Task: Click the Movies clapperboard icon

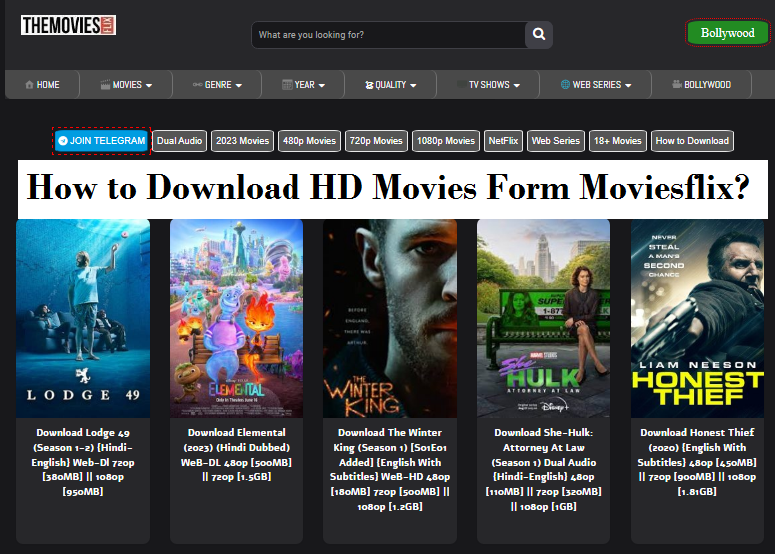Action: [x=105, y=85]
